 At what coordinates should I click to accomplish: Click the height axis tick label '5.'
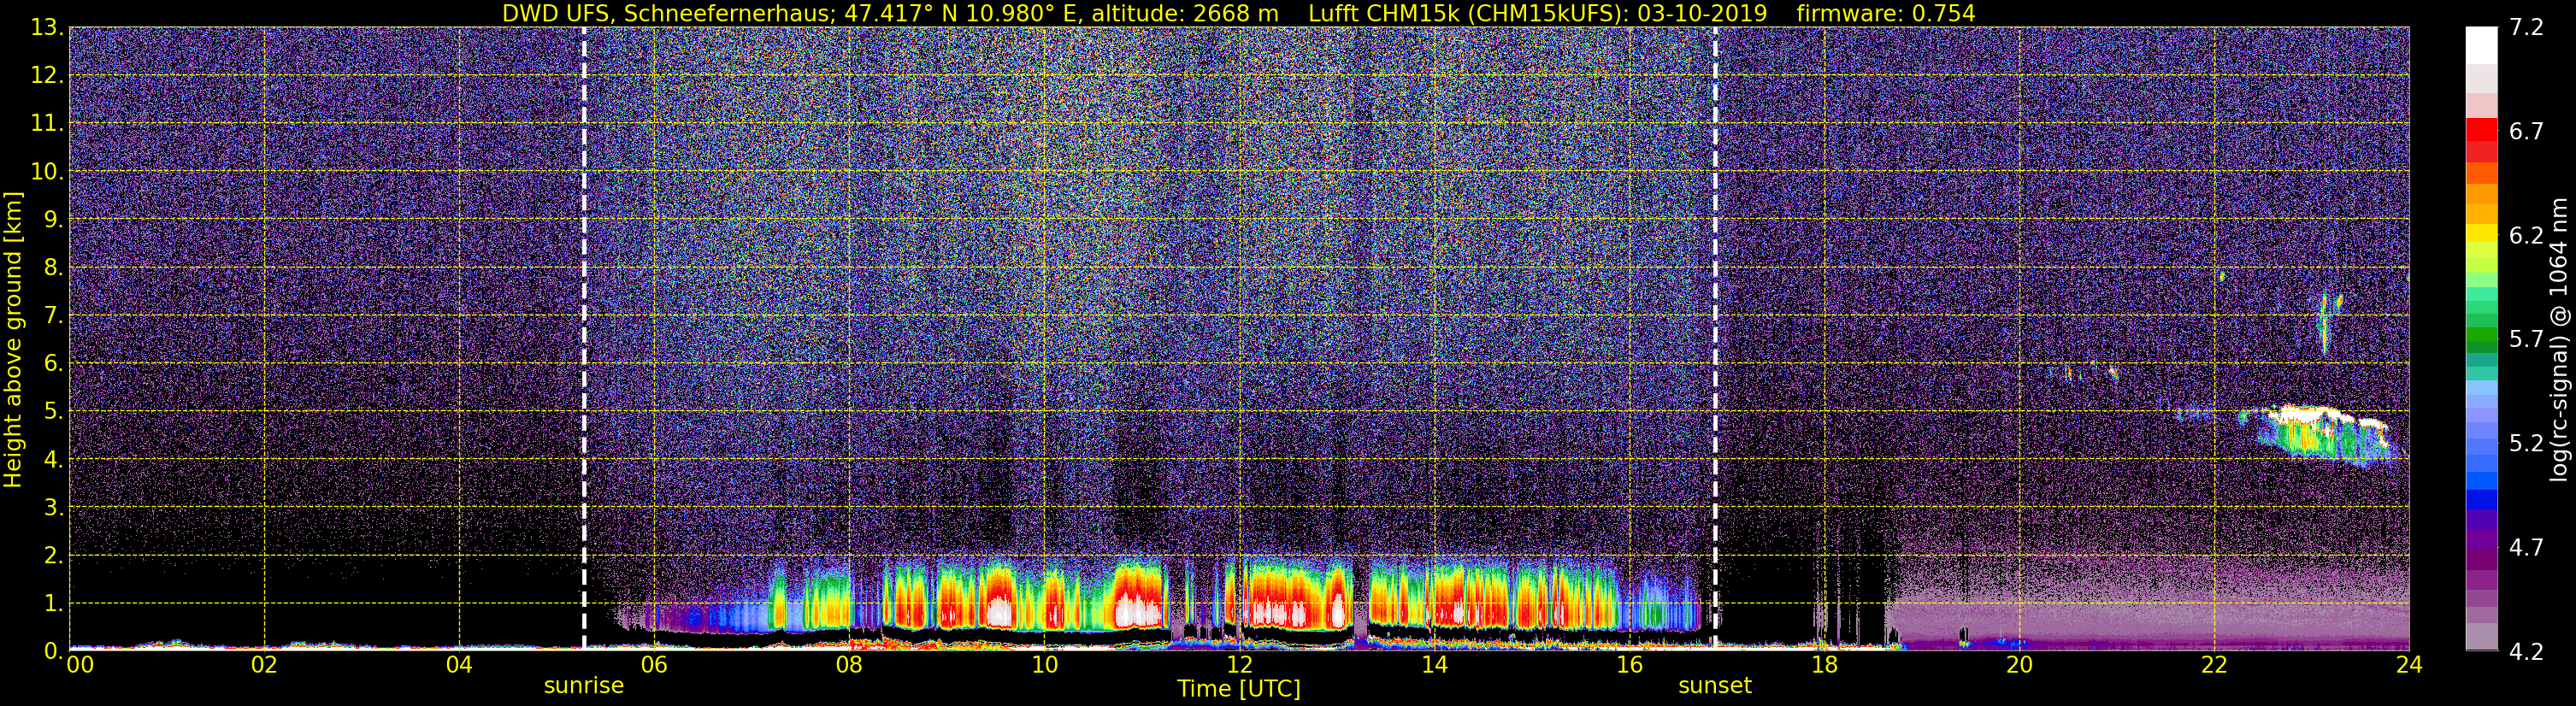(53, 411)
